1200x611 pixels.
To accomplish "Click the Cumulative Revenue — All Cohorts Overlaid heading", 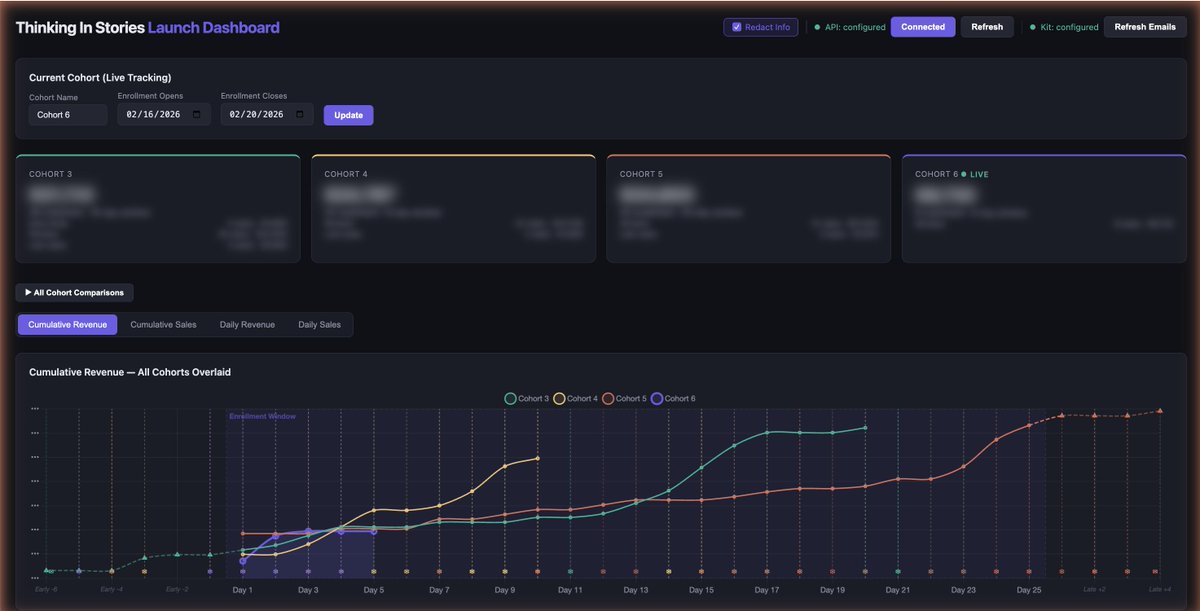I will coord(130,372).
